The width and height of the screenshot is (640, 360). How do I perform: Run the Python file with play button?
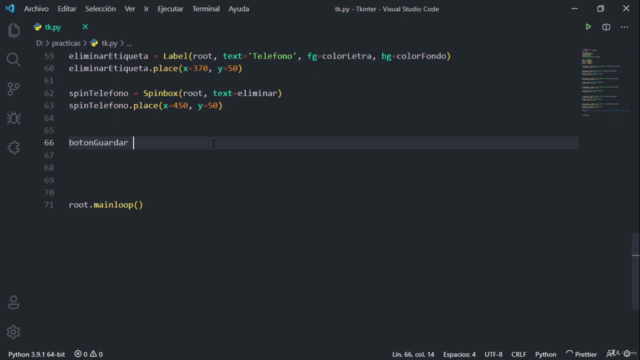pos(588,27)
